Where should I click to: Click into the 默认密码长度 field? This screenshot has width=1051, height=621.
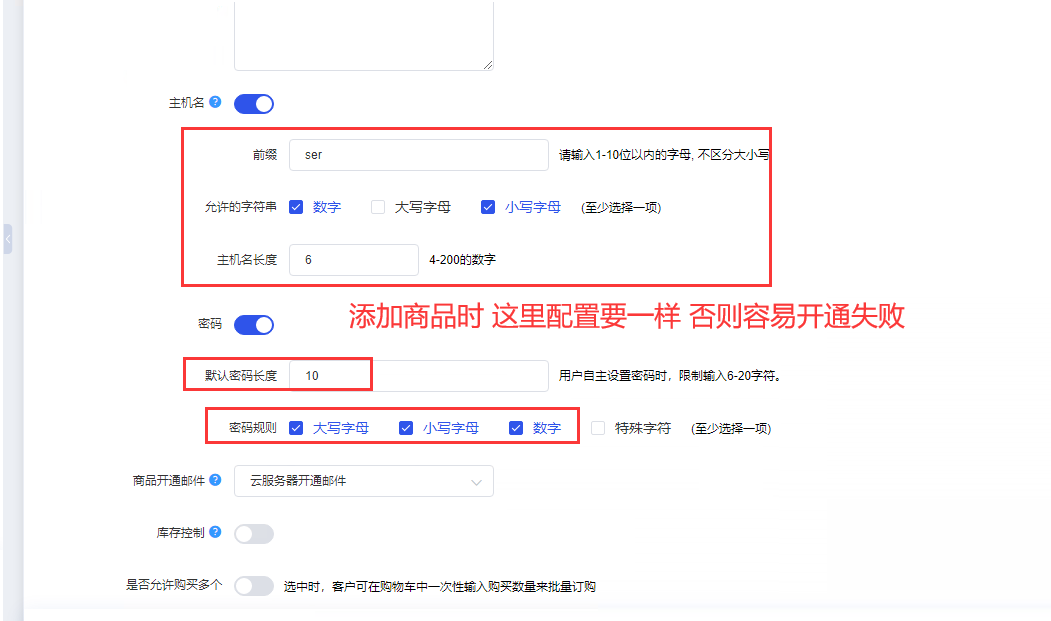coord(419,376)
